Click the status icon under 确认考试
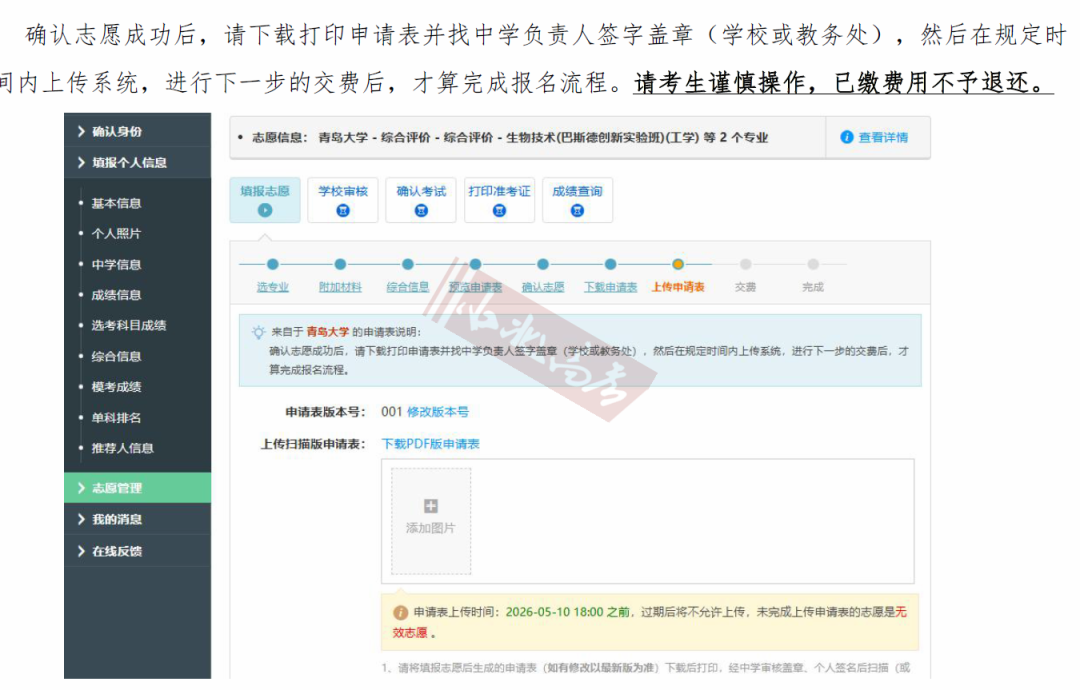 421,211
